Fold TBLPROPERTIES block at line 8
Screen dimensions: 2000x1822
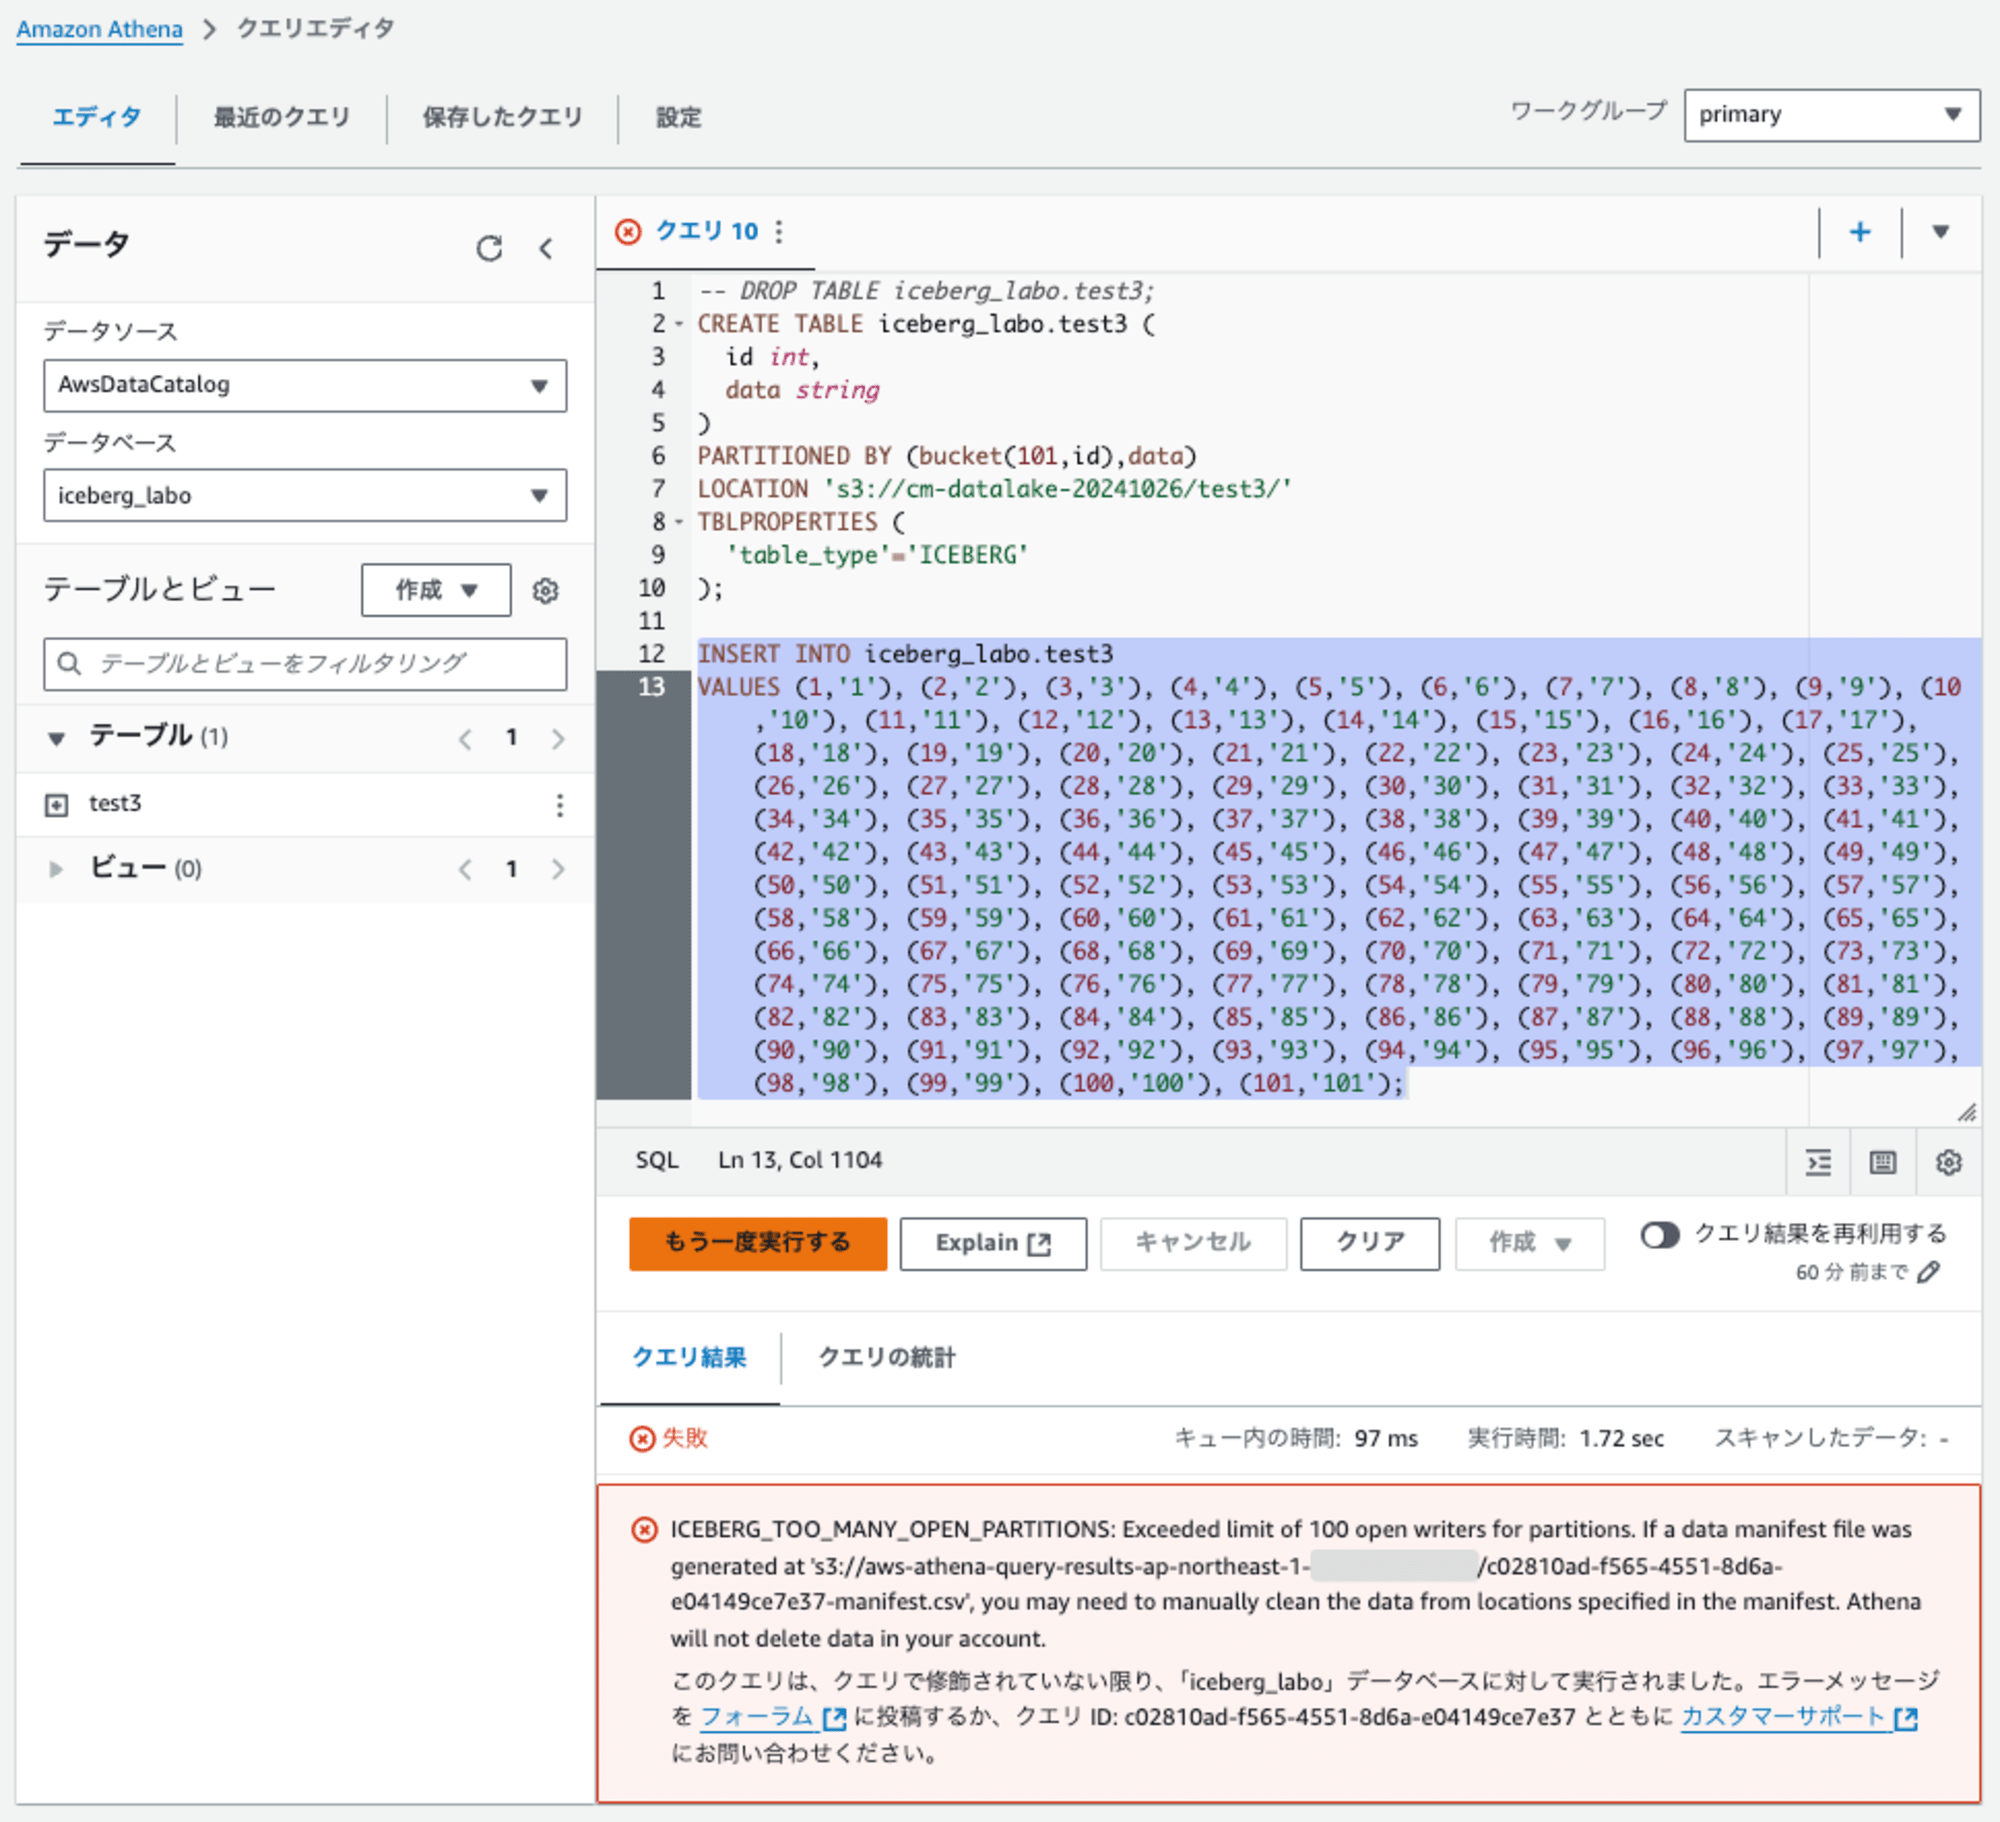679,523
